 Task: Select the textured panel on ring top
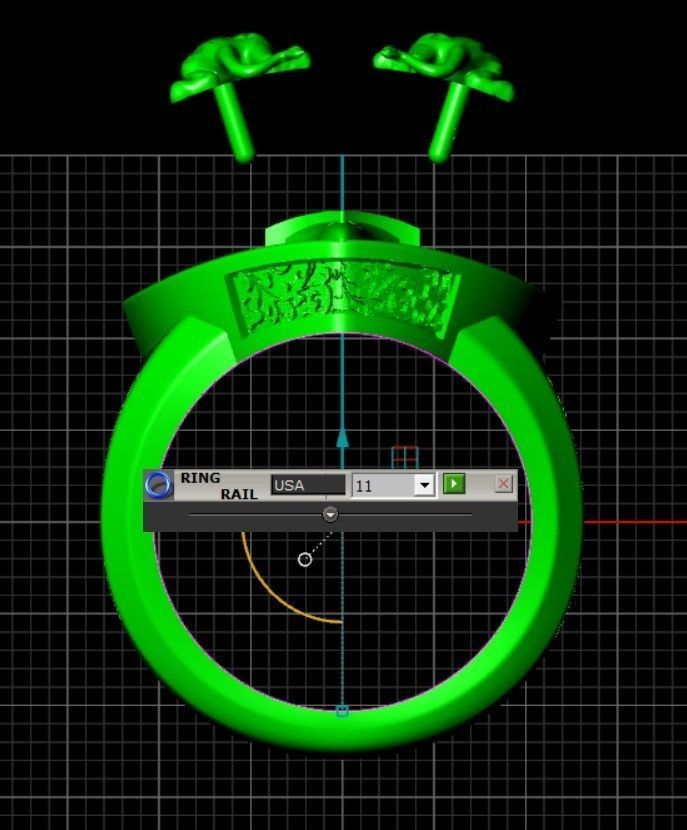point(343,298)
